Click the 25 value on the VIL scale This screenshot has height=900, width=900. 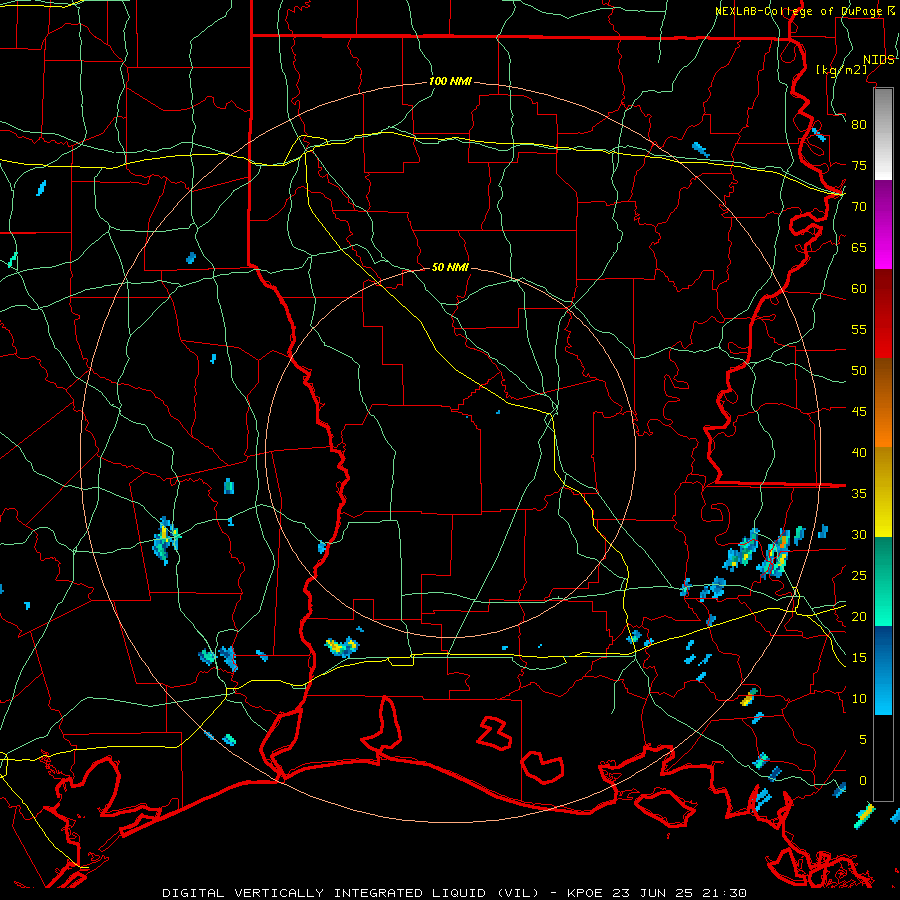pos(859,576)
